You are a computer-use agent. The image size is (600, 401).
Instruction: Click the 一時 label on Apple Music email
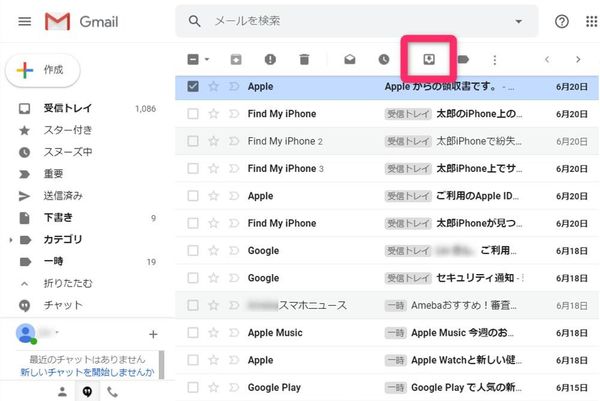tap(395, 333)
